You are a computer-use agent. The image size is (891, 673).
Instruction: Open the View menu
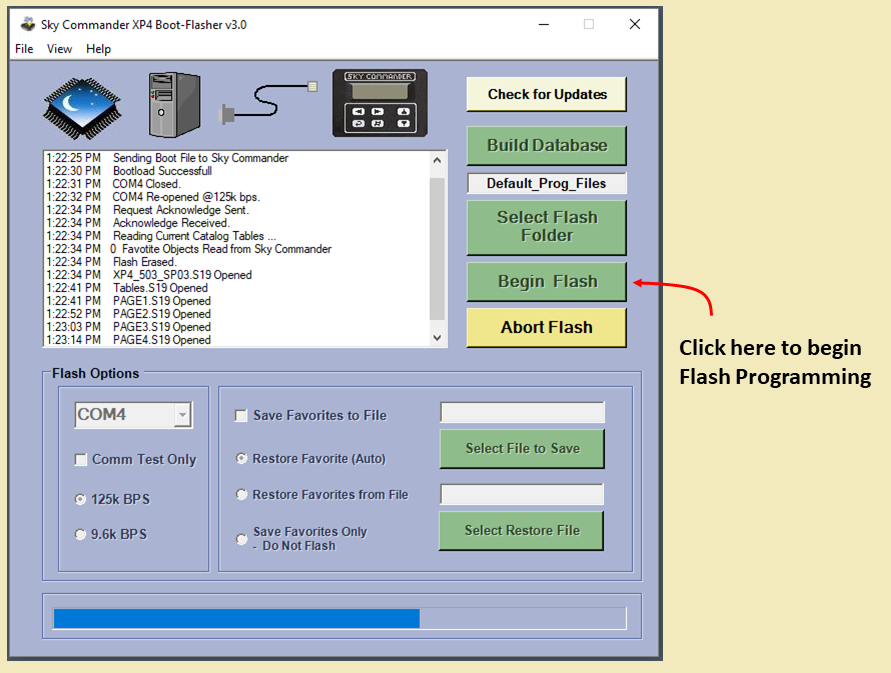tap(59, 49)
